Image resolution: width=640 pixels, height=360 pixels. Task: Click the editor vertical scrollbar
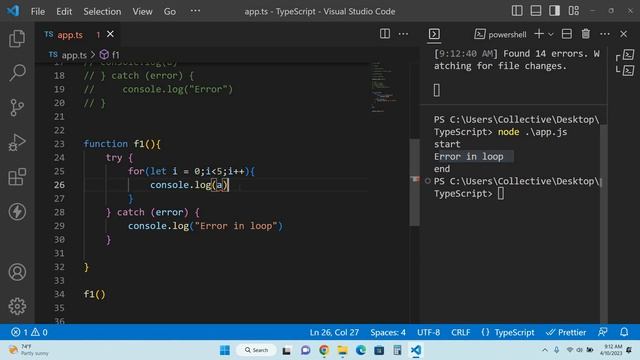tap(414, 182)
